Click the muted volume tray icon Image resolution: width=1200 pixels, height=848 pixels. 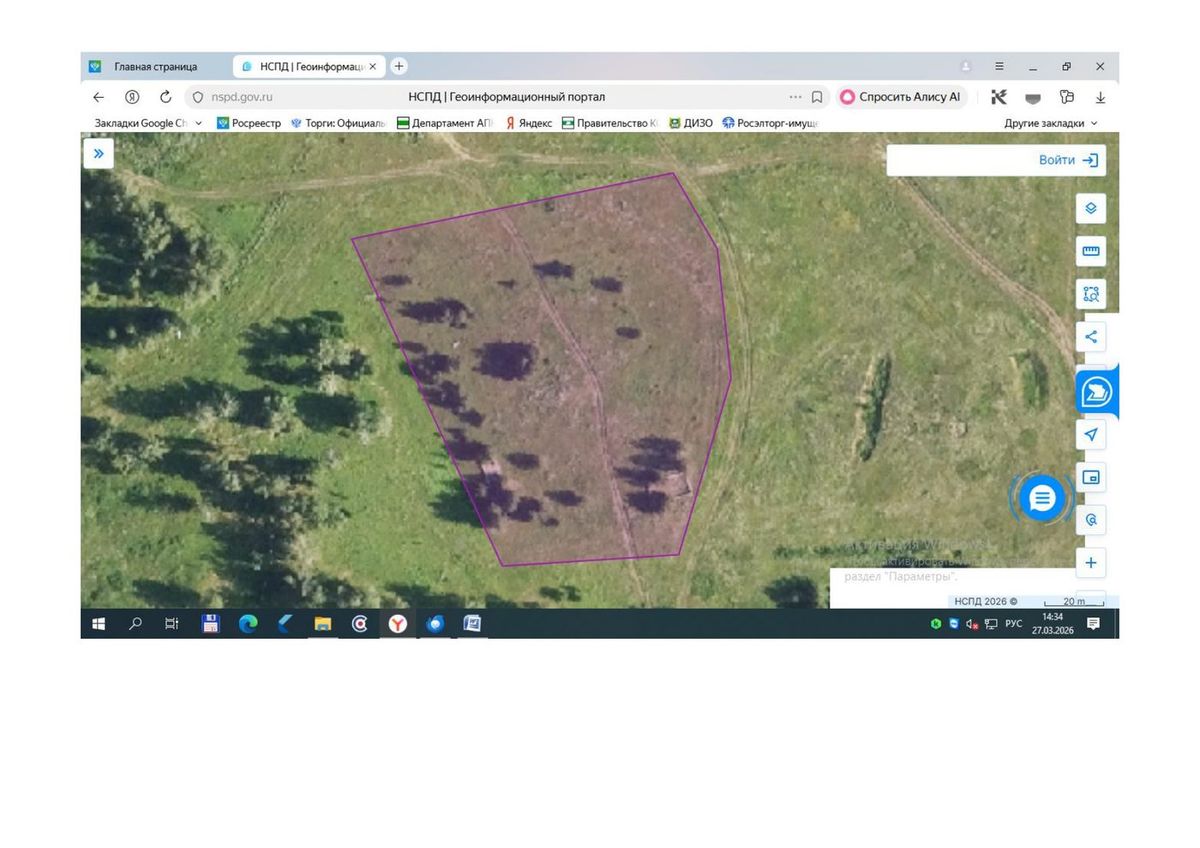pyautogui.click(x=972, y=624)
